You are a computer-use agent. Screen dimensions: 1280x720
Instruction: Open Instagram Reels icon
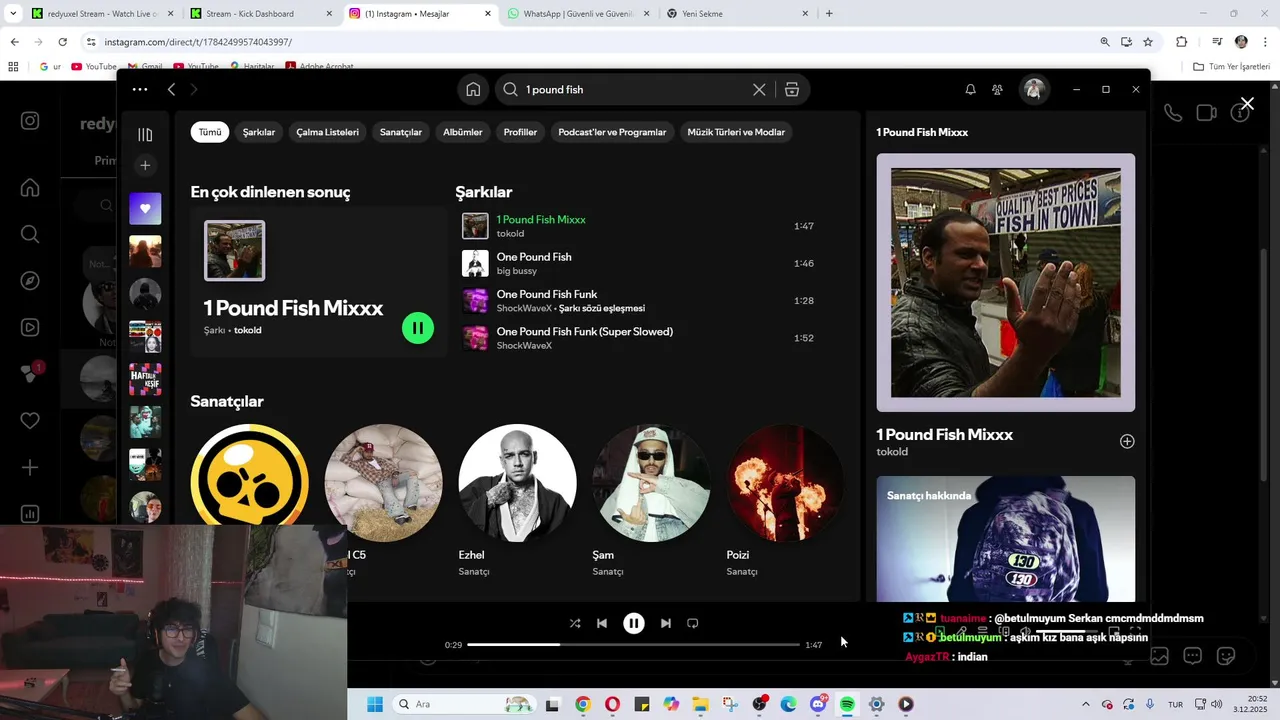point(30,327)
